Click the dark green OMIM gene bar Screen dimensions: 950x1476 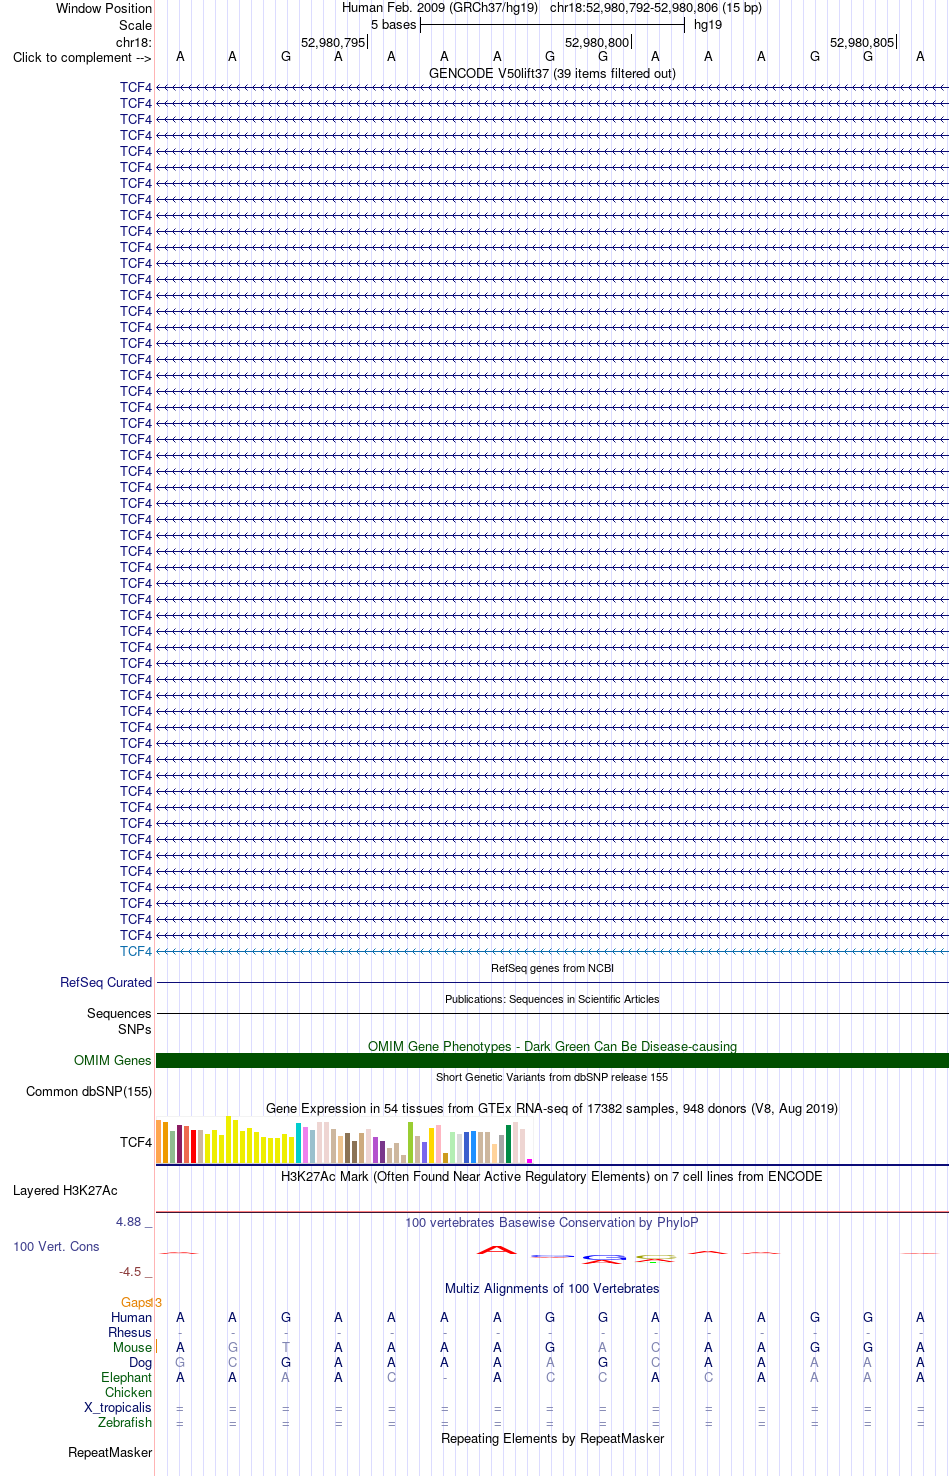(552, 1060)
